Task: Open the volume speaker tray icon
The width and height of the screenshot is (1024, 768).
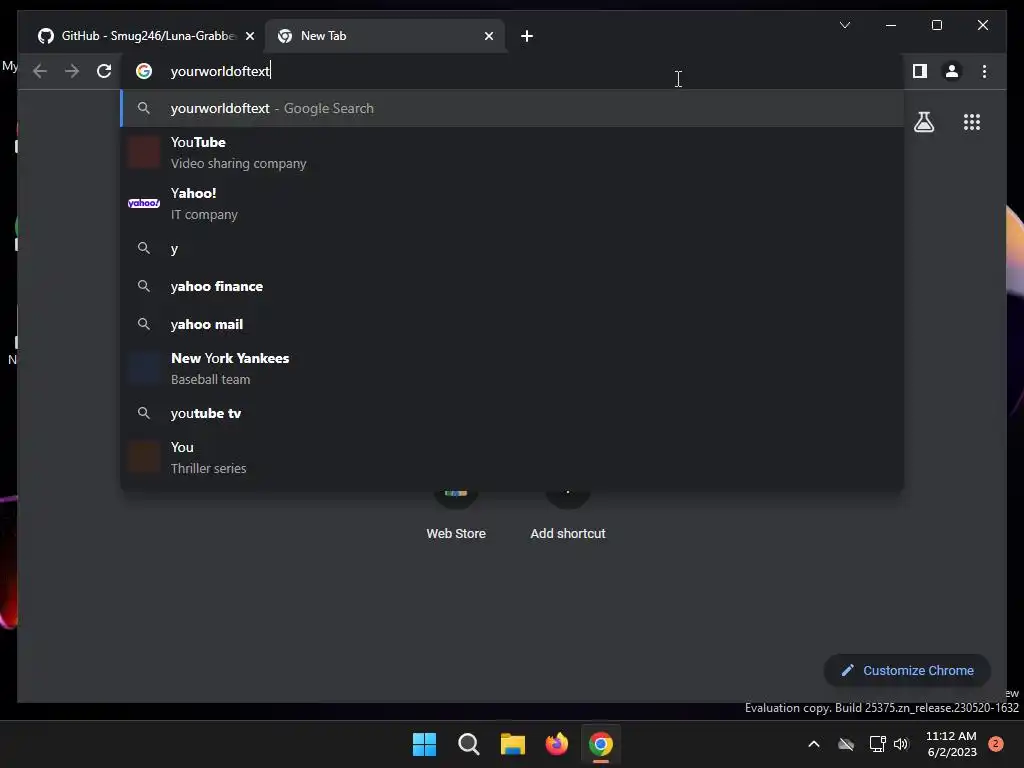Action: pyautogui.click(x=901, y=744)
